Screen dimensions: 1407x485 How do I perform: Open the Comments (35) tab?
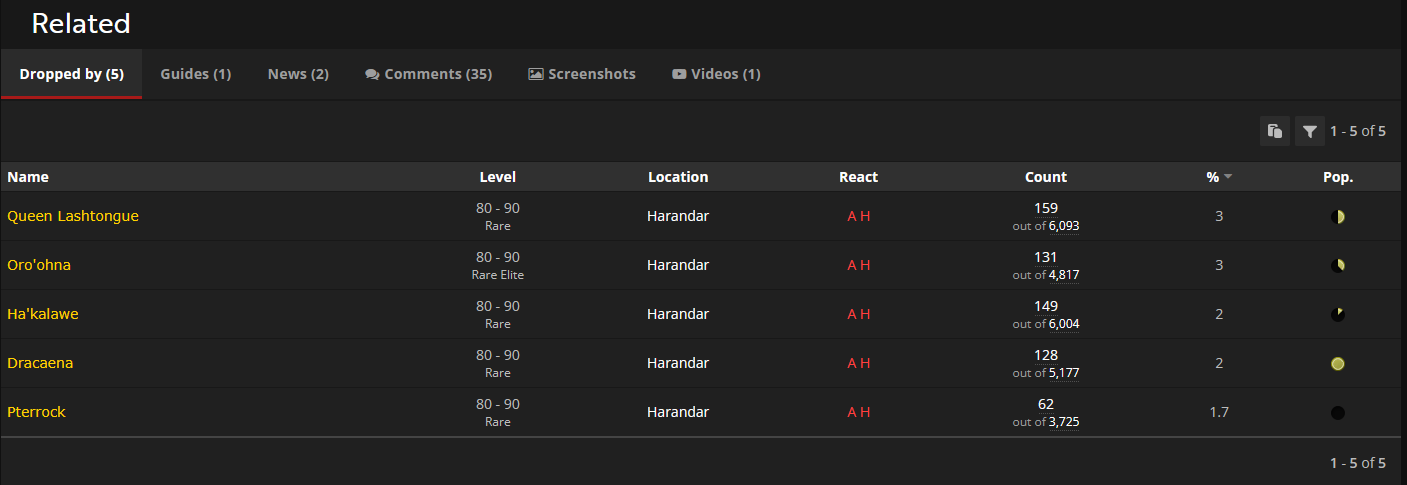pyautogui.click(x=429, y=74)
